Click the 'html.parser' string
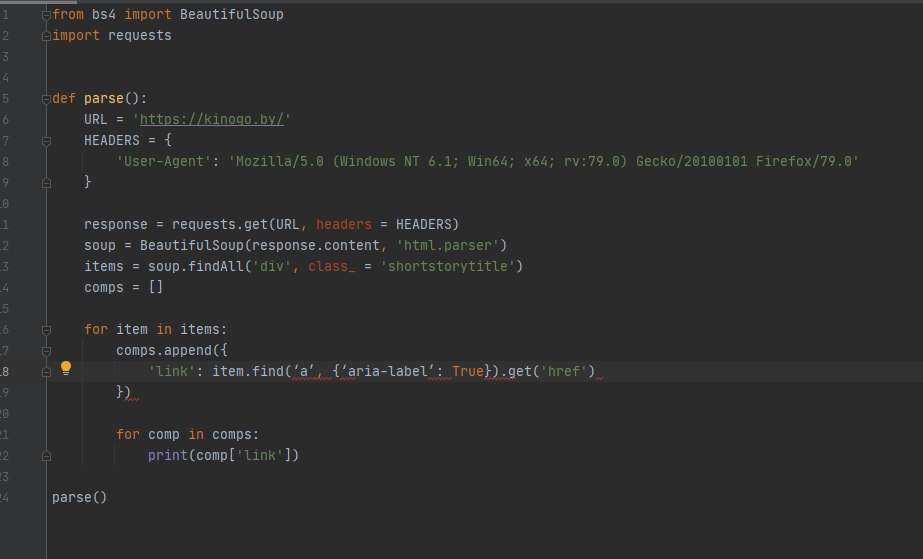The width and height of the screenshot is (923, 559). pos(448,245)
